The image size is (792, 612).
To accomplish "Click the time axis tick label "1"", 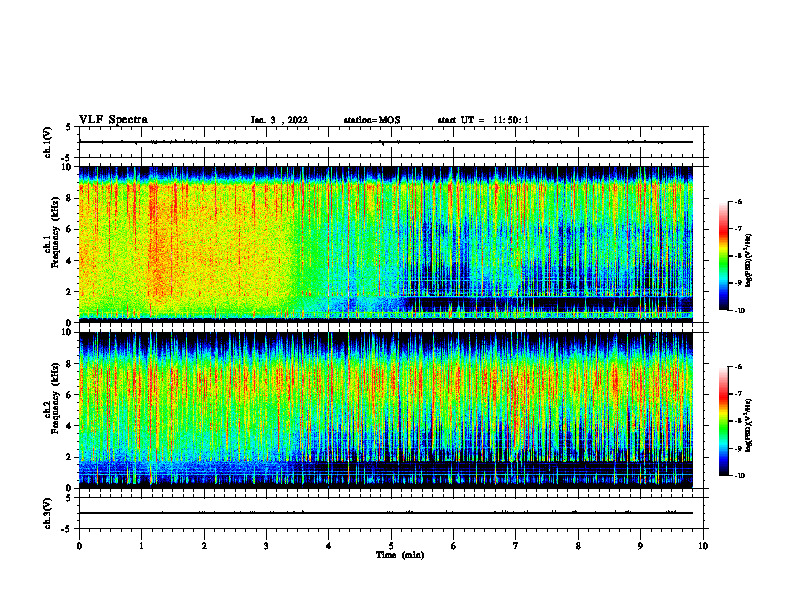I will click(141, 546).
